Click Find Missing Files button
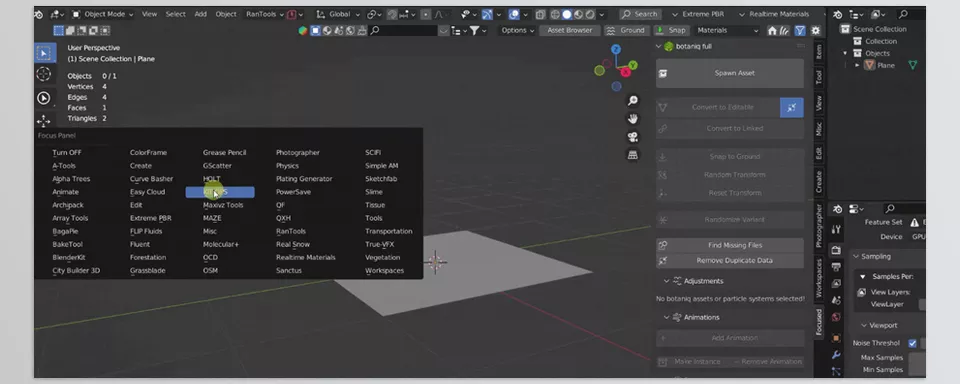The width and height of the screenshot is (960, 384). pyautogui.click(x=730, y=245)
